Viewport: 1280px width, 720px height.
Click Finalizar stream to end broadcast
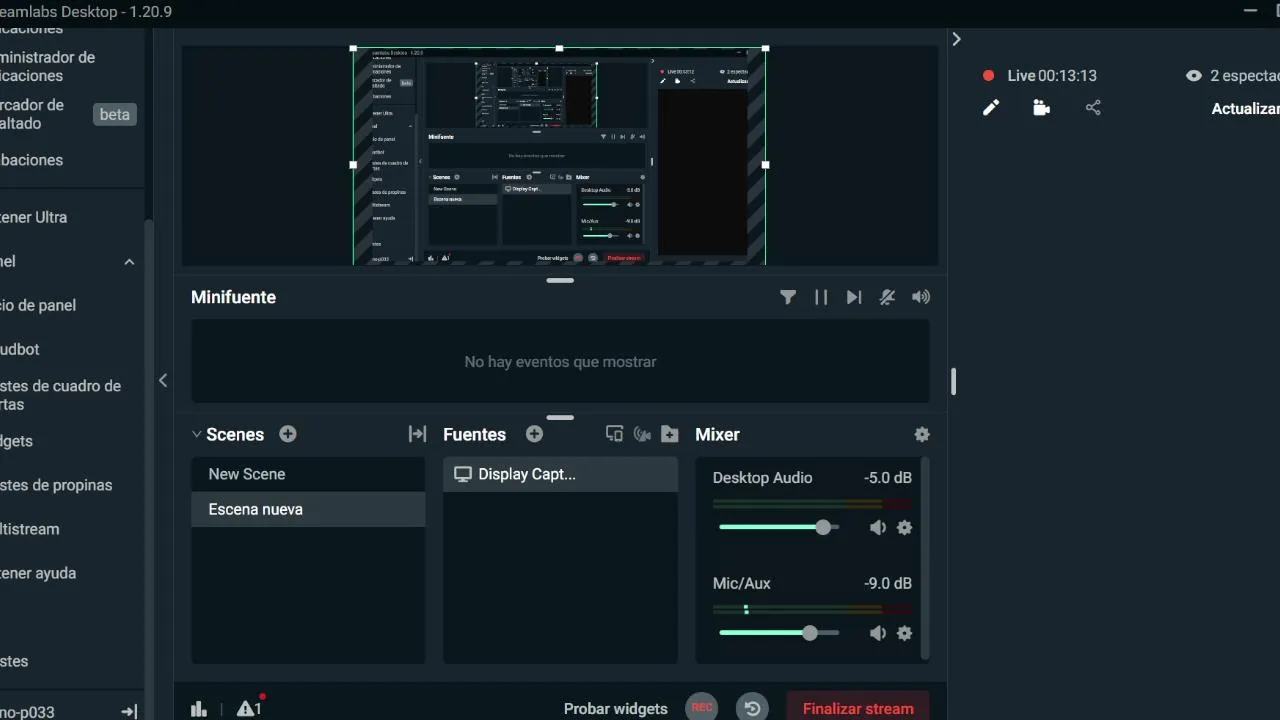858,707
